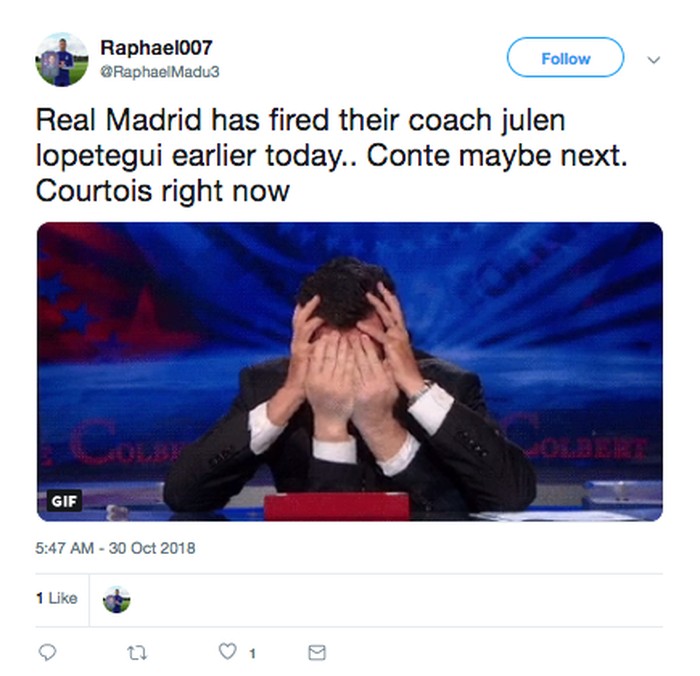
Task: View who liked via 1 Like
Action: click(x=57, y=598)
